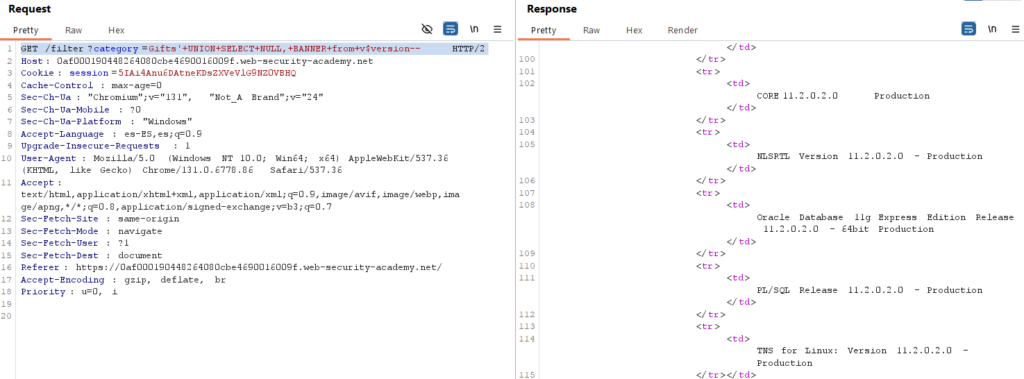The width and height of the screenshot is (1024, 379).
Task: Click the Sec-Ch-Ua-Mobile header line
Action: [x=80, y=110]
